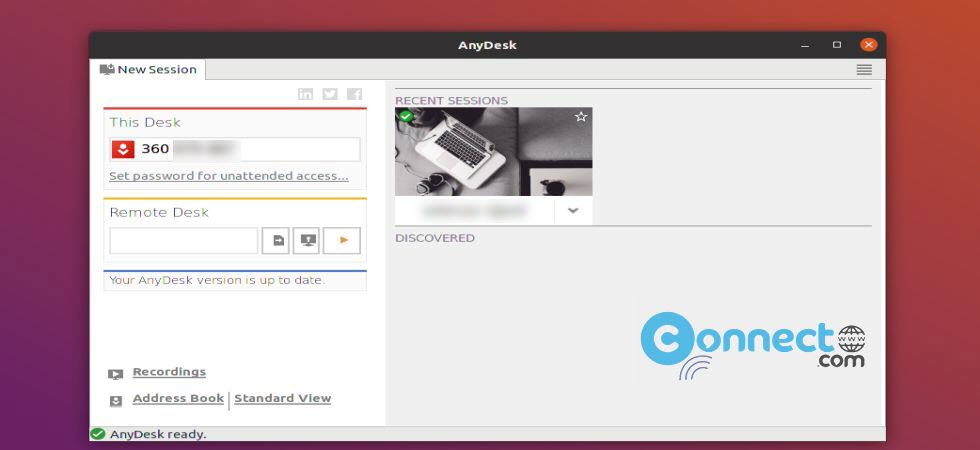Screen dimensions: 980x450
Task: Open the Recordings link
Action: tap(169, 372)
